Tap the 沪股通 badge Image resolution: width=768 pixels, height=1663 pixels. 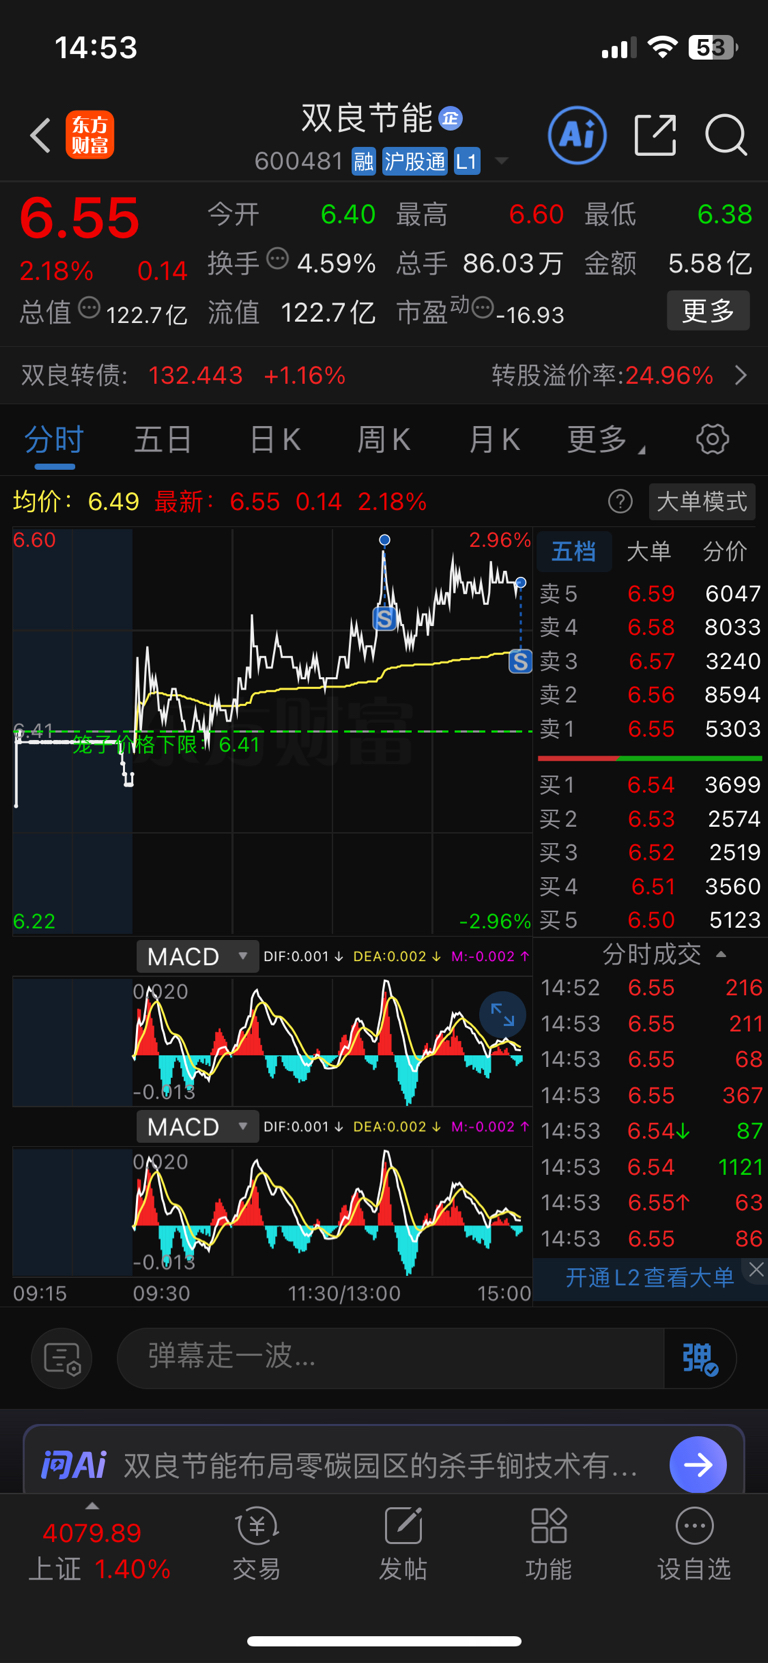point(415,162)
